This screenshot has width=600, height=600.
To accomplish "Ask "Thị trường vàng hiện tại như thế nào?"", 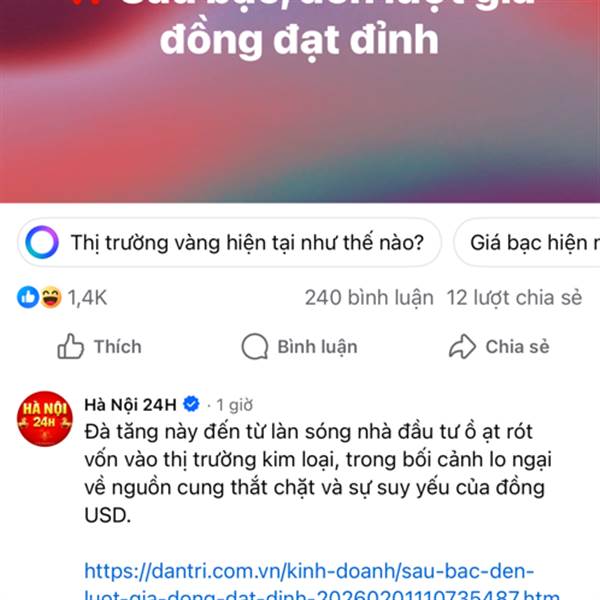I will point(230,242).
